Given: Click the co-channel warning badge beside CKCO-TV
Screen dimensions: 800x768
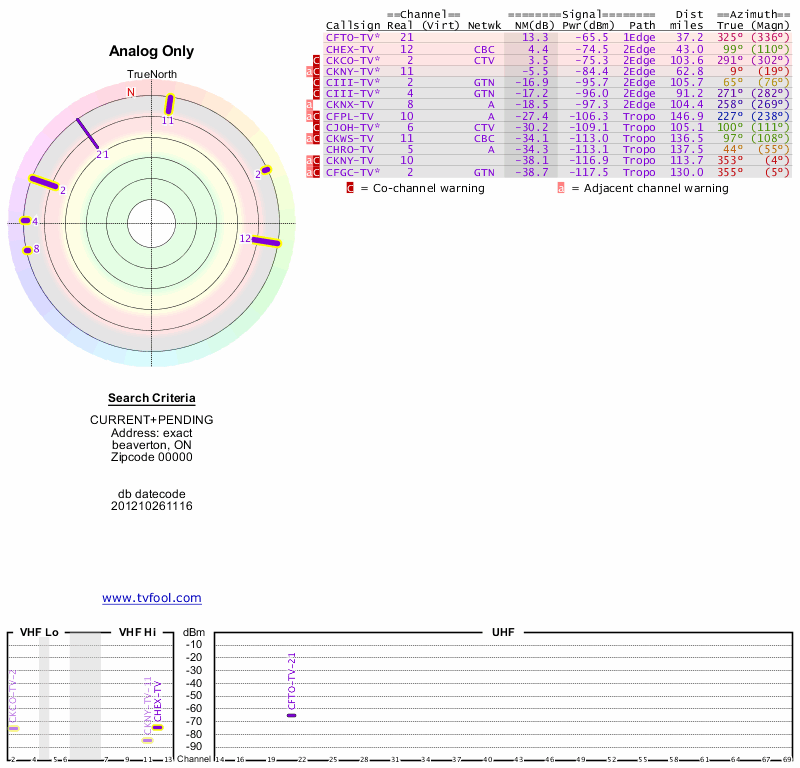Looking at the screenshot, I should (317, 60).
